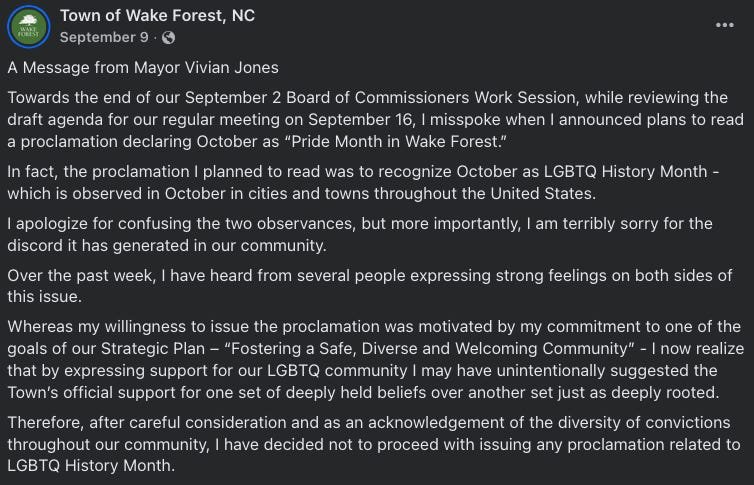Image resolution: width=754 pixels, height=485 pixels.
Task: Click the September 9 post timestamp
Action: [105, 38]
